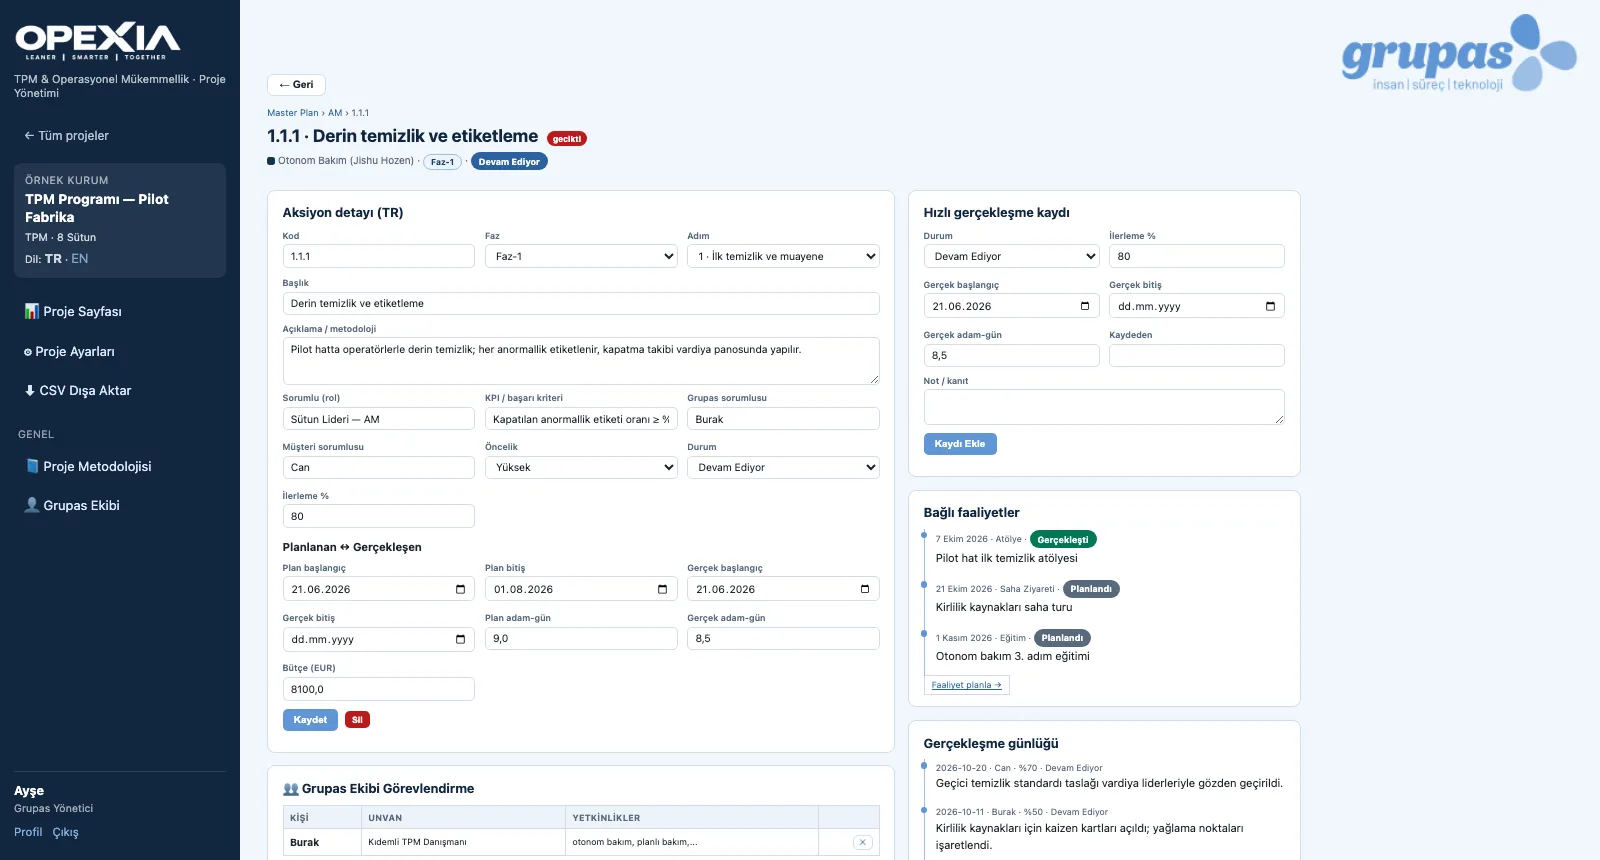The width and height of the screenshot is (1600, 860).
Task: Go to Proje Ayarları
Action: click(69, 352)
